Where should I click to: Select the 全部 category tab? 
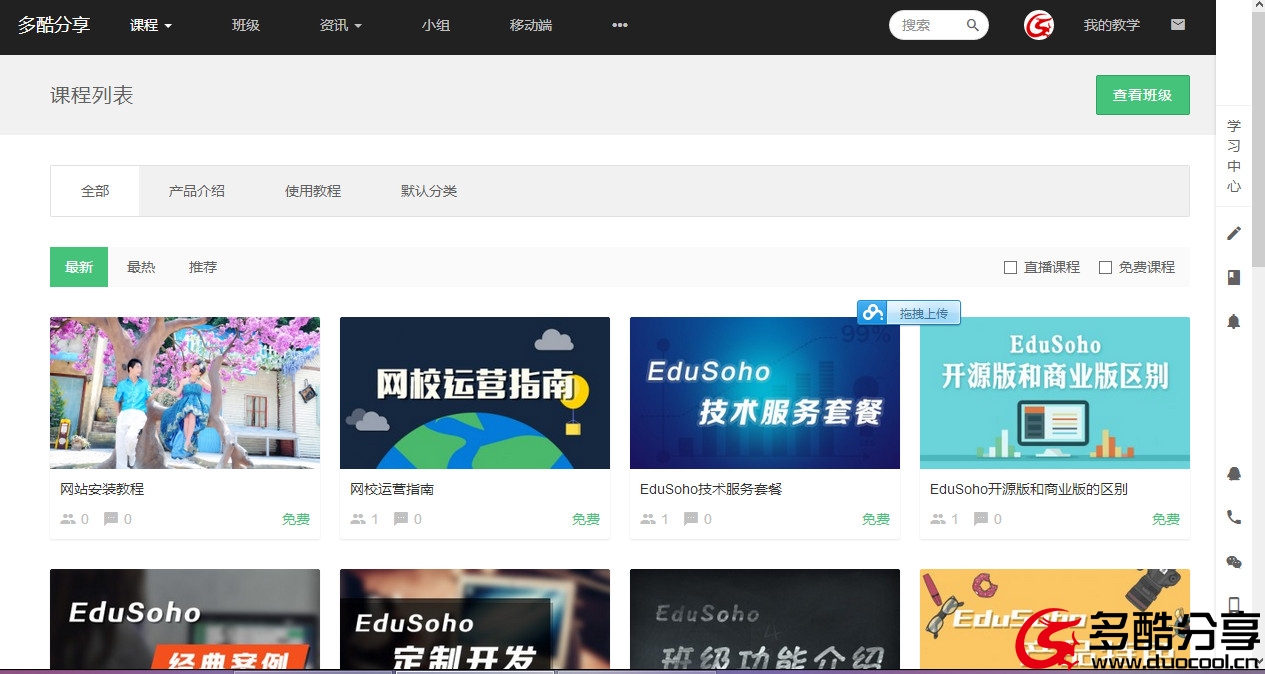[x=95, y=191]
